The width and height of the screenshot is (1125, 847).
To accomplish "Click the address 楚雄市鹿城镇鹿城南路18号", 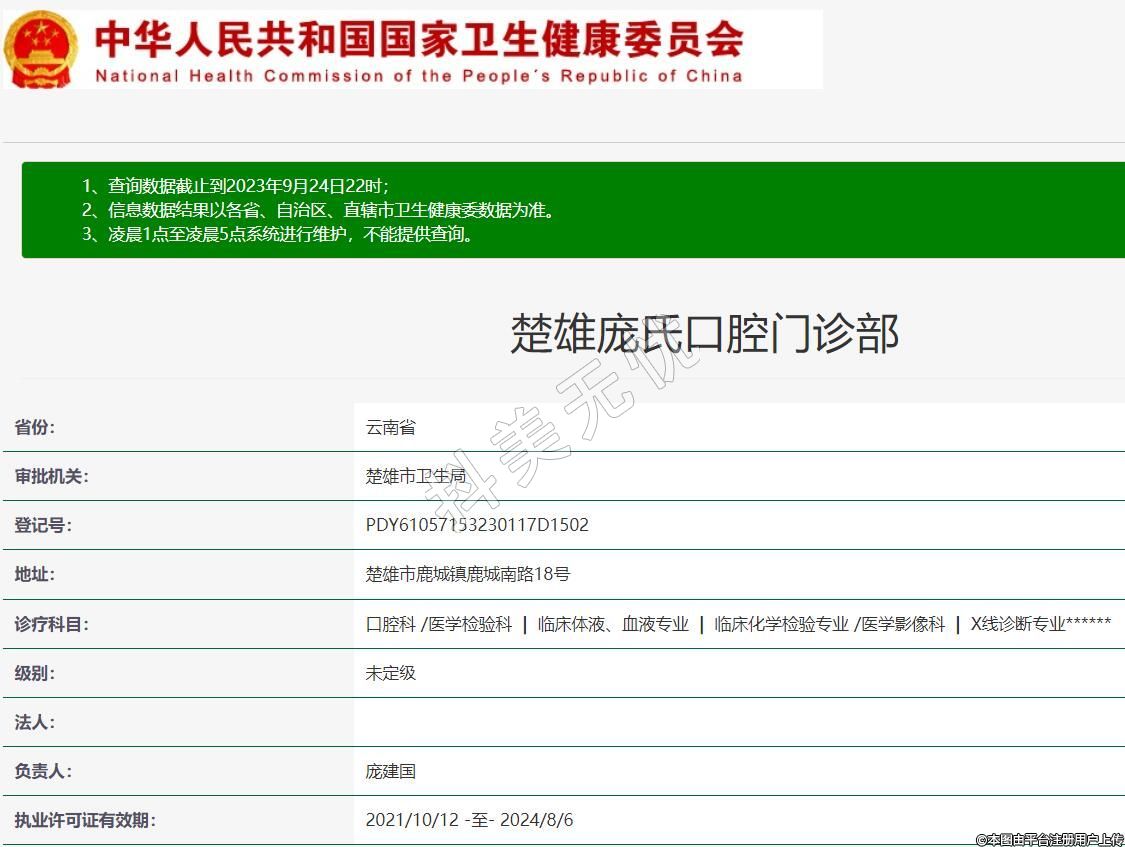I will (x=467, y=574).
